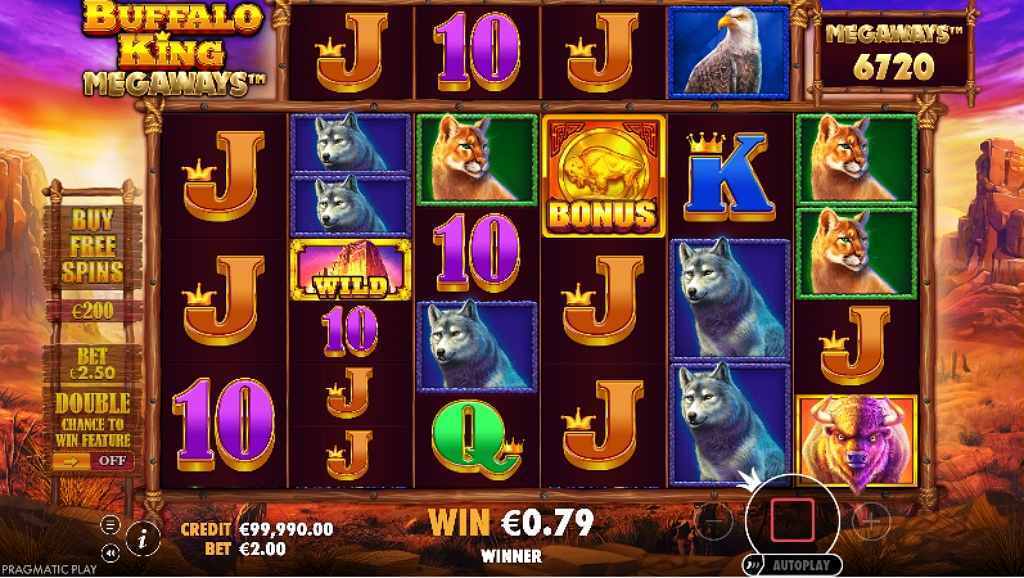Click the Credit €99,990.00 balance
Viewport: 1024px width, 578px height.
tap(257, 529)
